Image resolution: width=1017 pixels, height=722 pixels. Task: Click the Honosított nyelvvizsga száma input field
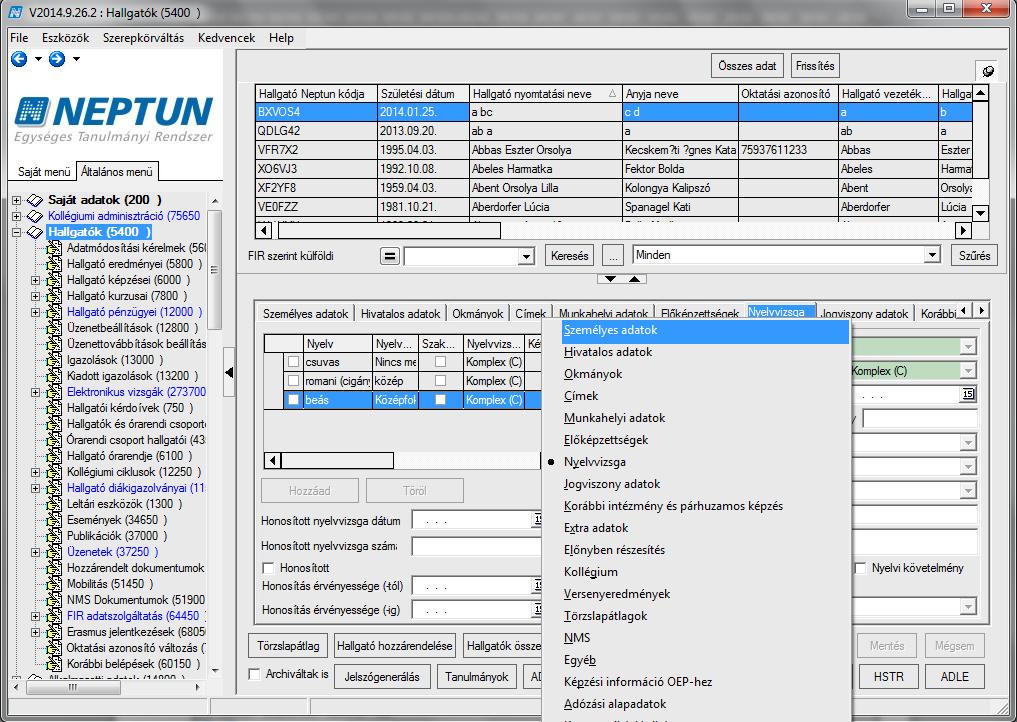476,546
